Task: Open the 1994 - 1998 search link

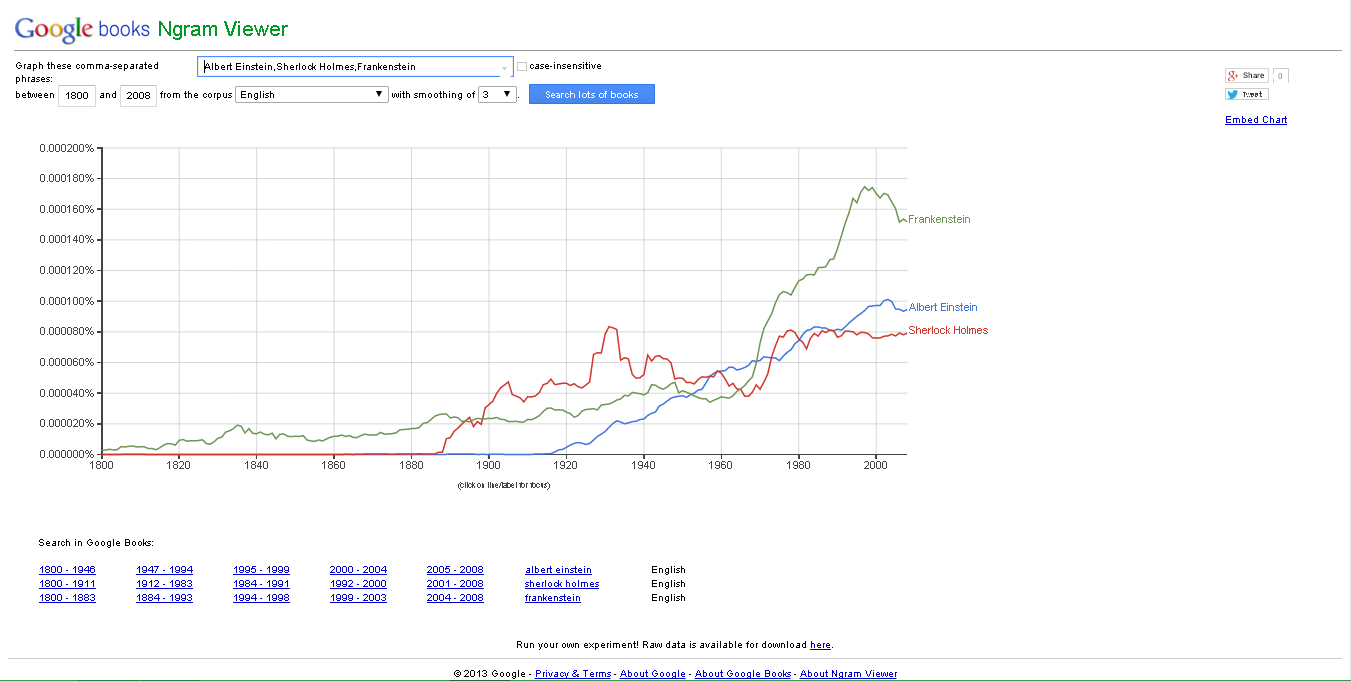Action: 261,598
